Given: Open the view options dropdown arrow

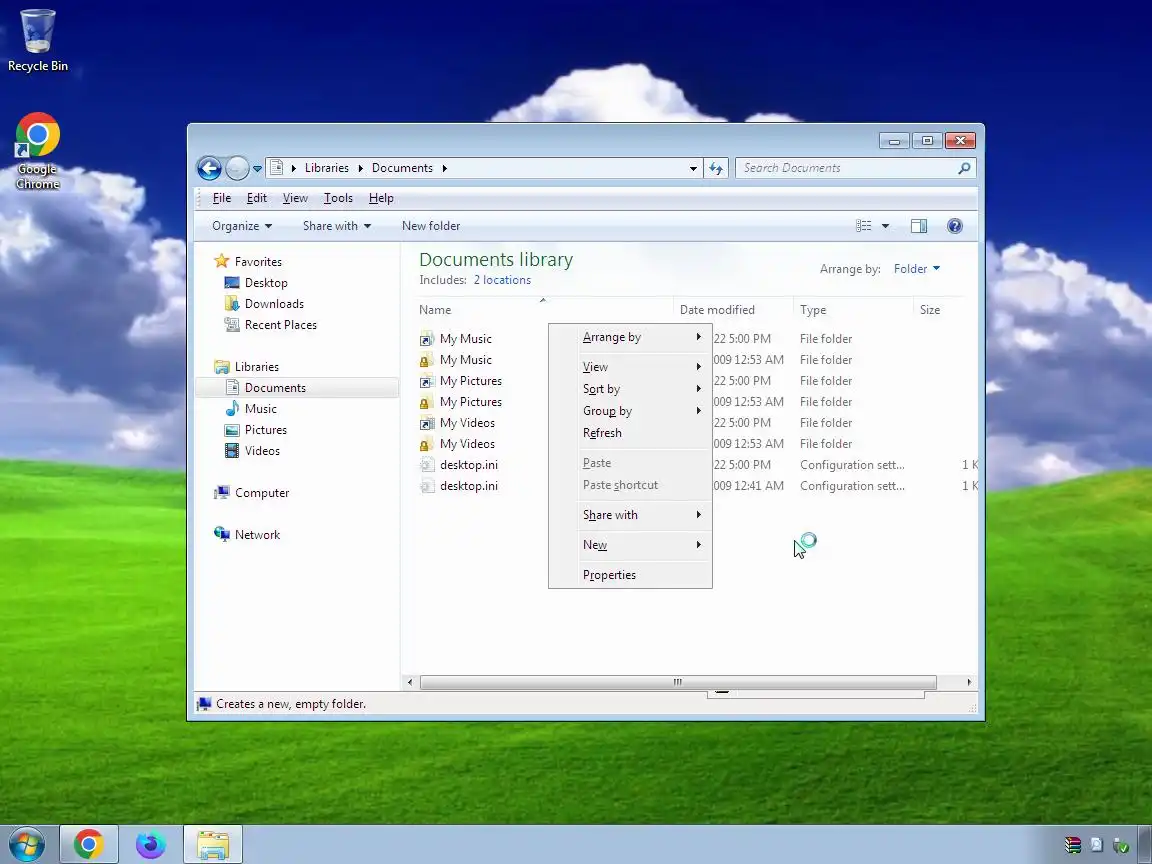Looking at the screenshot, I should pos(885,226).
